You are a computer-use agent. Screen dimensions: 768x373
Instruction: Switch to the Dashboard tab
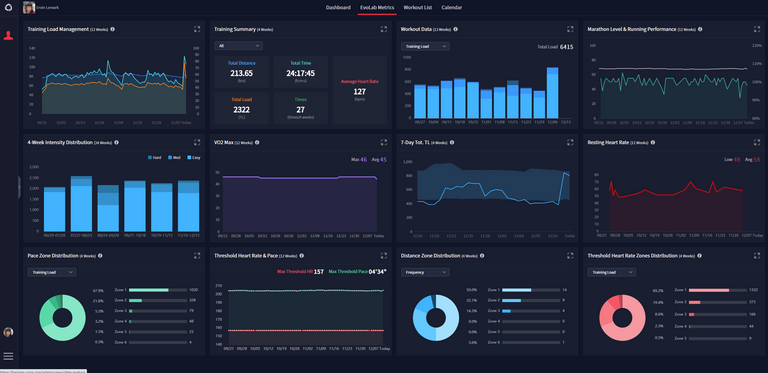click(x=338, y=7)
